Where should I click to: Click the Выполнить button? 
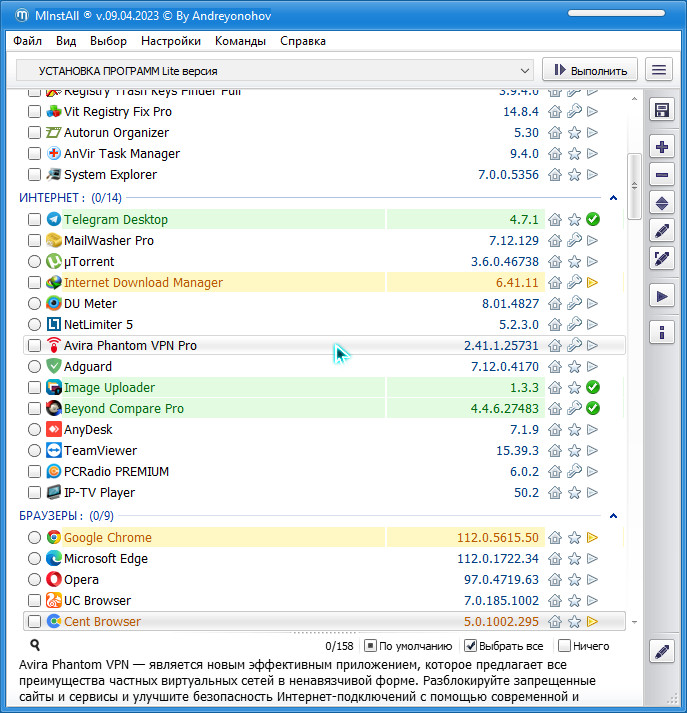coord(590,70)
